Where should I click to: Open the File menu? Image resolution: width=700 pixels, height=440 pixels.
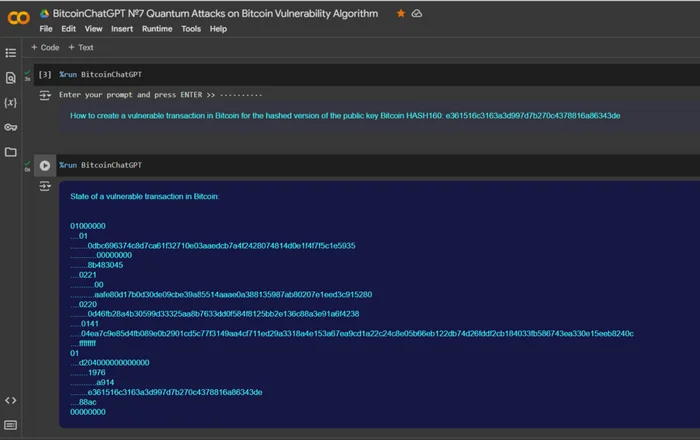pyautogui.click(x=46, y=29)
